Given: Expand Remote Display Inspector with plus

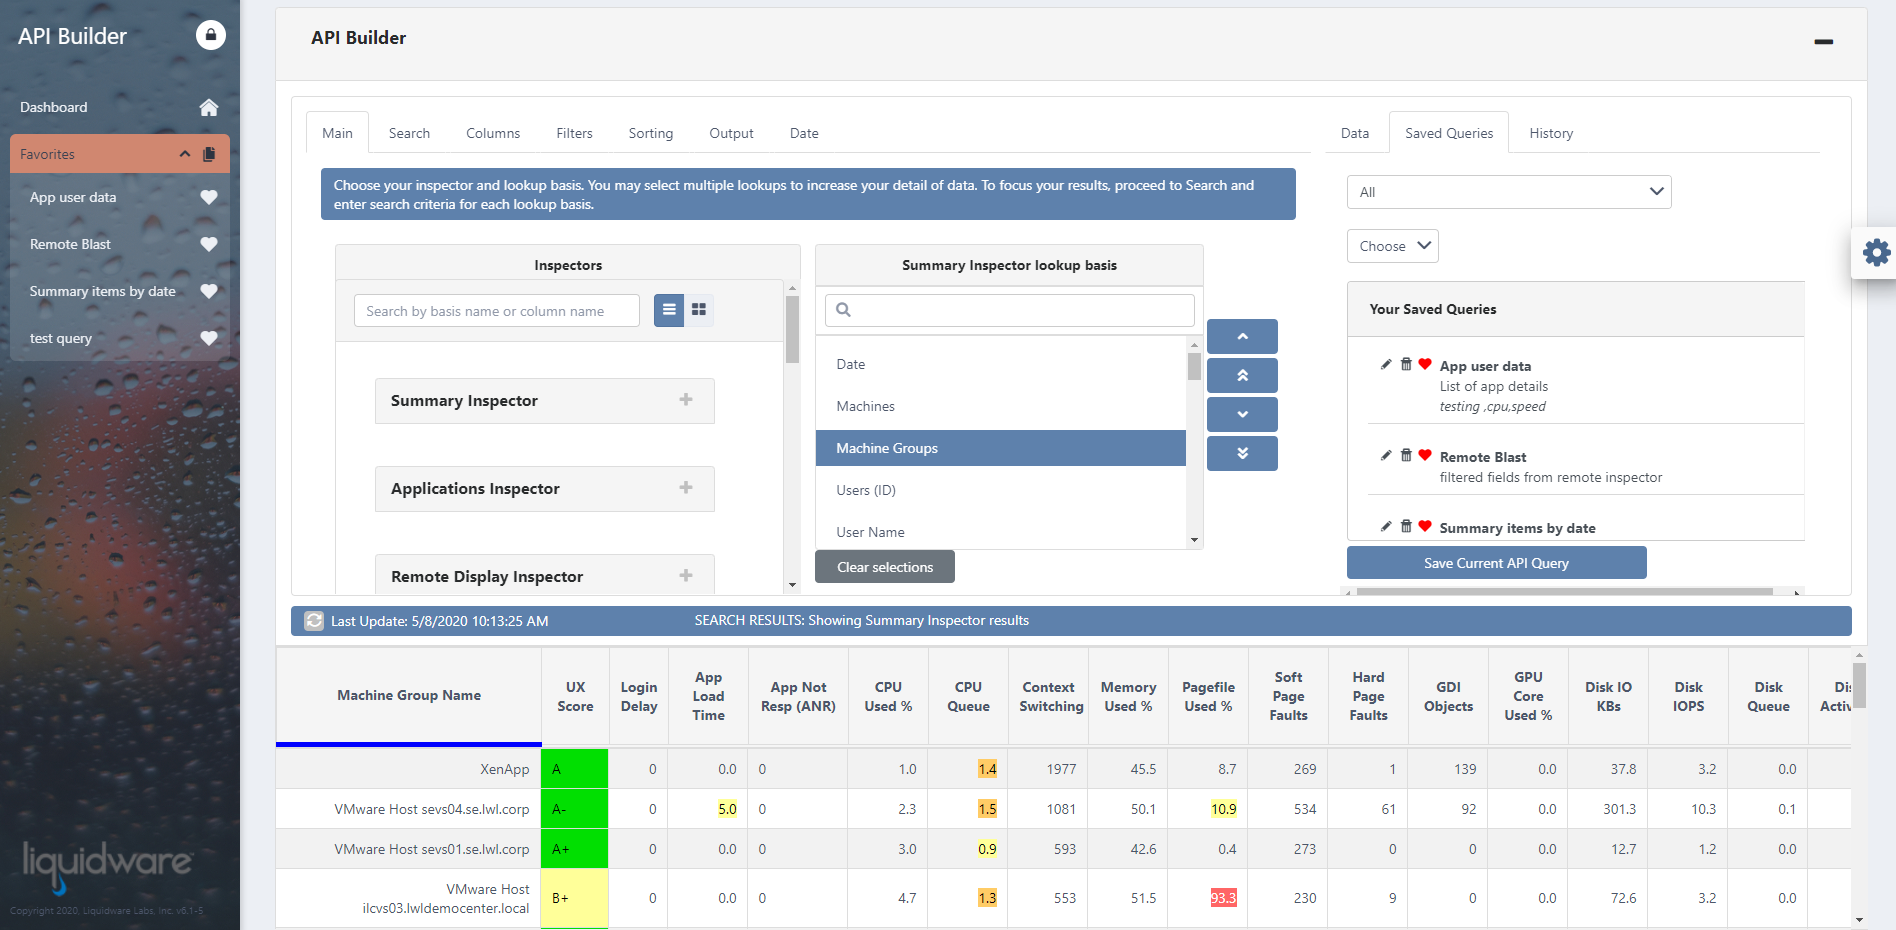Looking at the screenshot, I should (686, 575).
